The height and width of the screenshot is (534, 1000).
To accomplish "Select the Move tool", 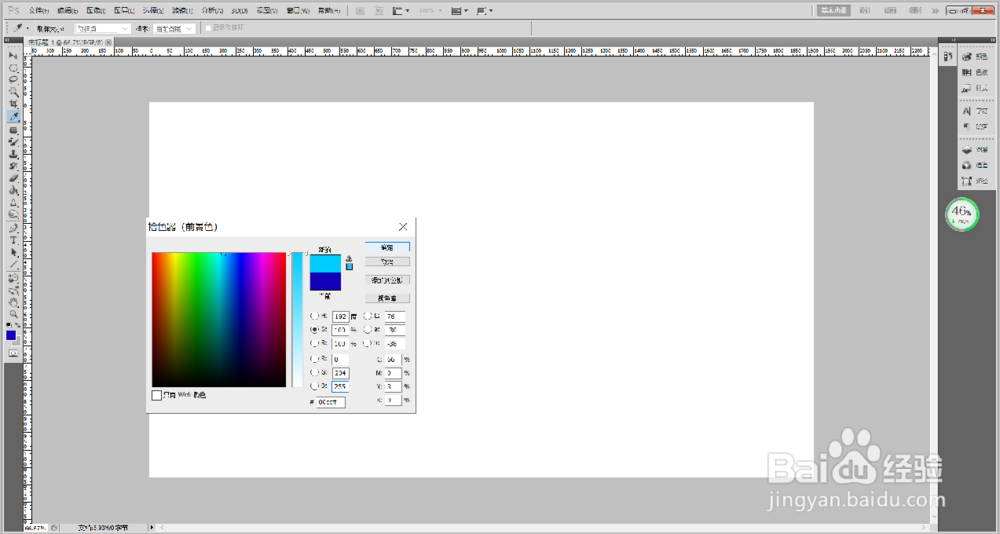I will (x=13, y=56).
